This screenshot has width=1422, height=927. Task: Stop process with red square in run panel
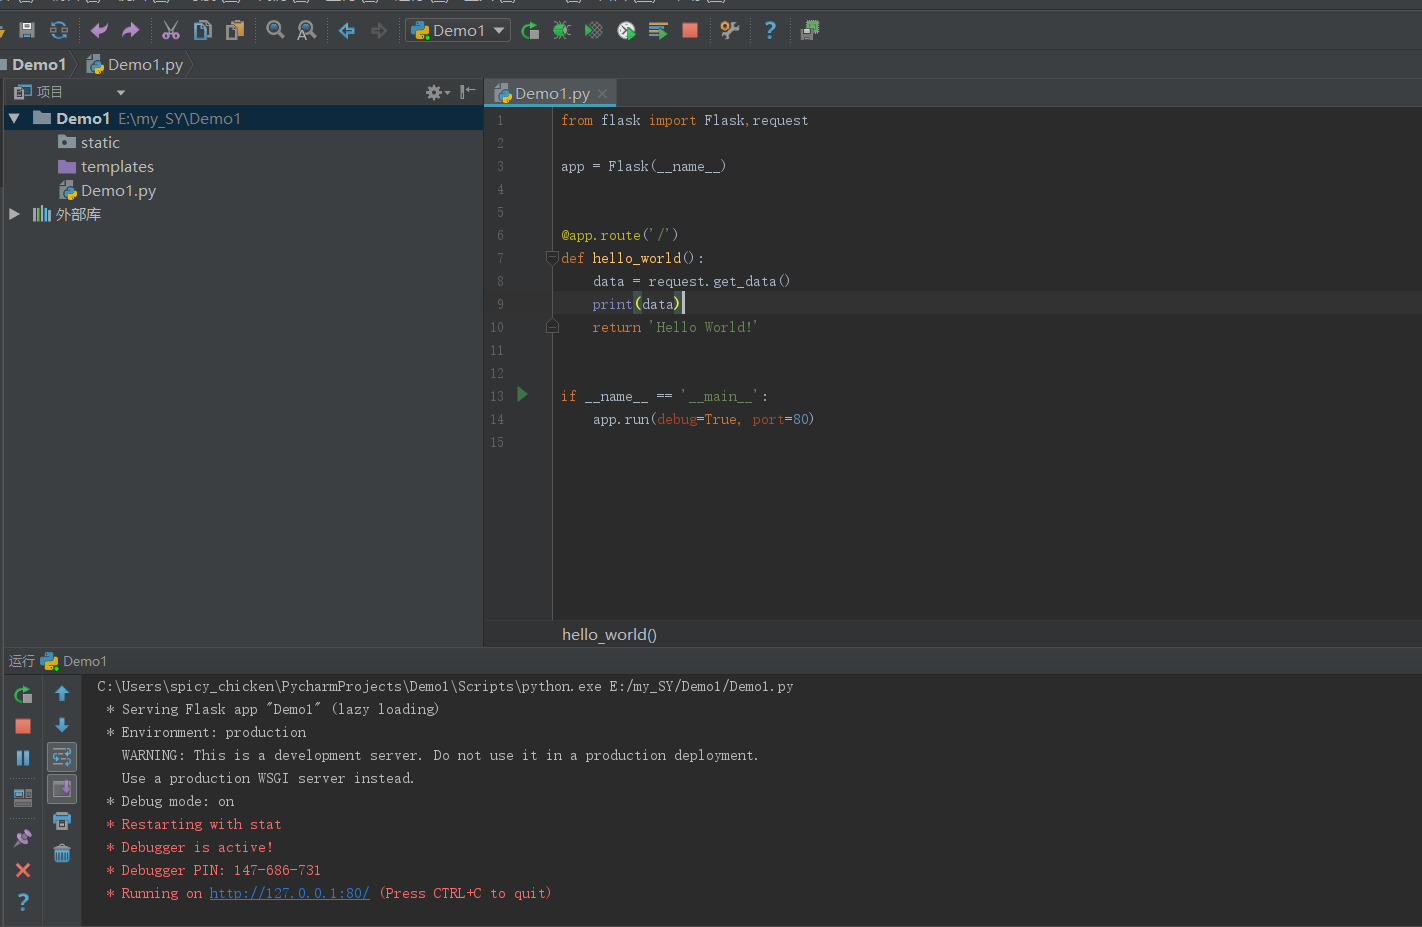[23, 726]
